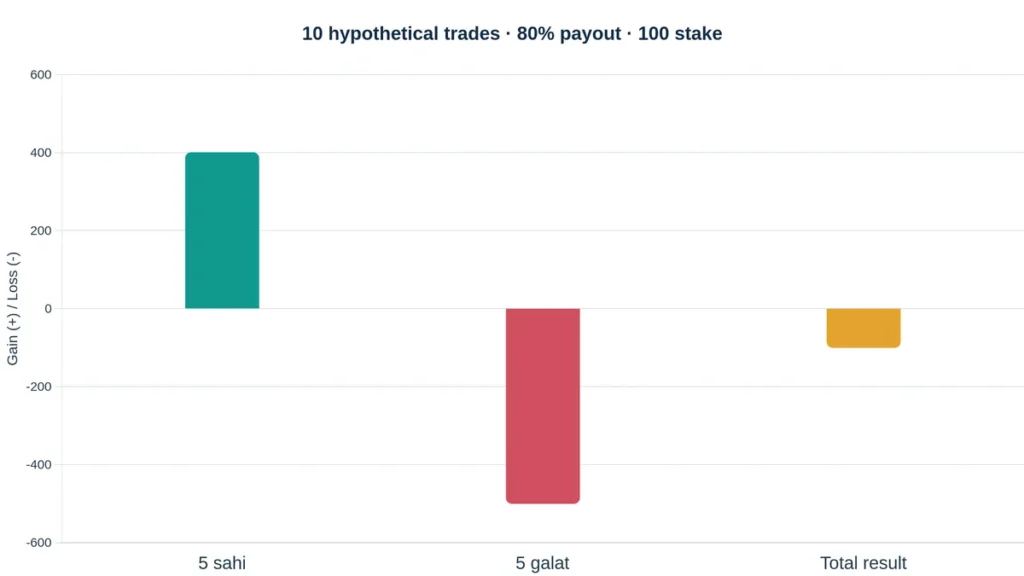The height and width of the screenshot is (576, 1024).
Task: Click '80% payout' text in the title
Action: click(x=569, y=34)
